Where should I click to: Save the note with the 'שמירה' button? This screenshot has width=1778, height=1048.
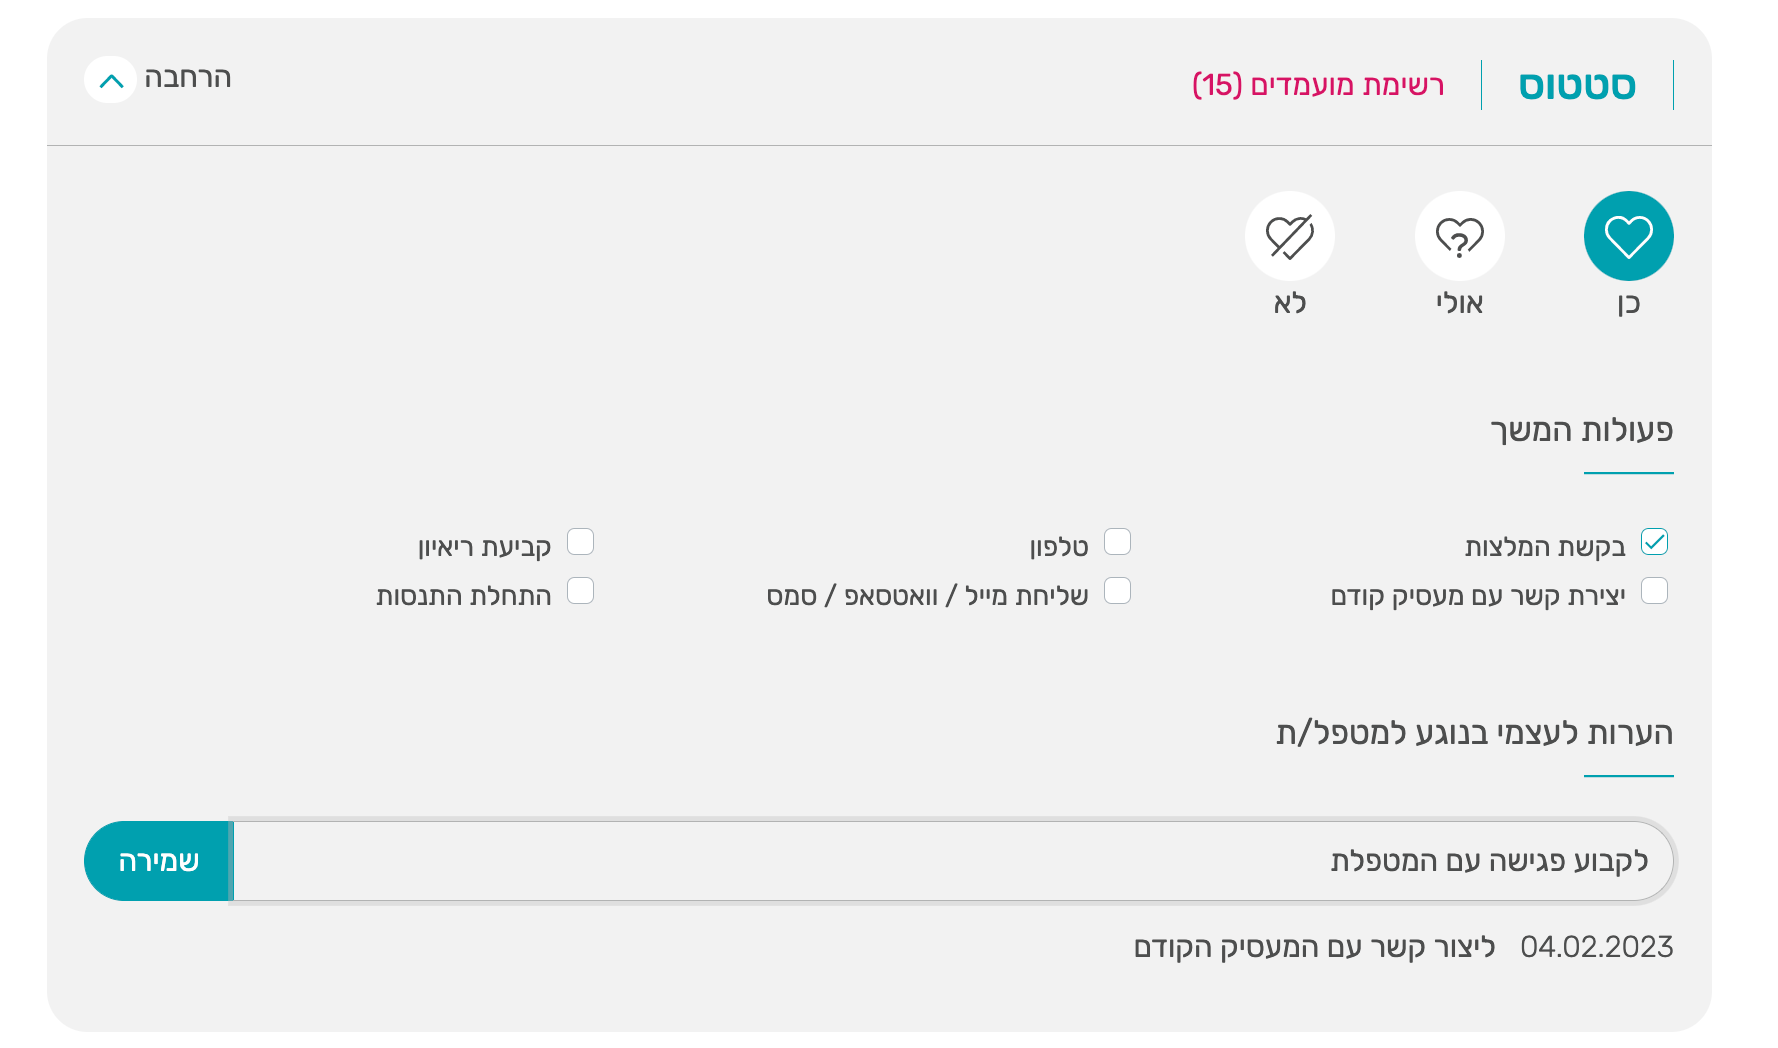tap(158, 861)
